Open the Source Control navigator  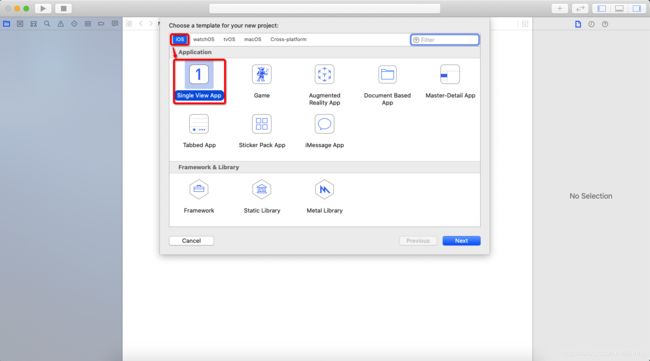pyautogui.click(x=20, y=24)
